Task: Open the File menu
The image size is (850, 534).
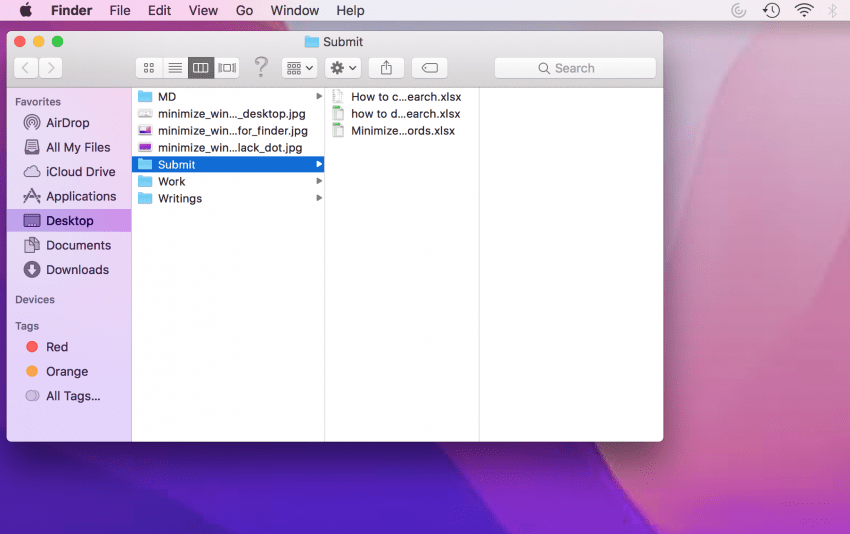Action: (x=120, y=10)
